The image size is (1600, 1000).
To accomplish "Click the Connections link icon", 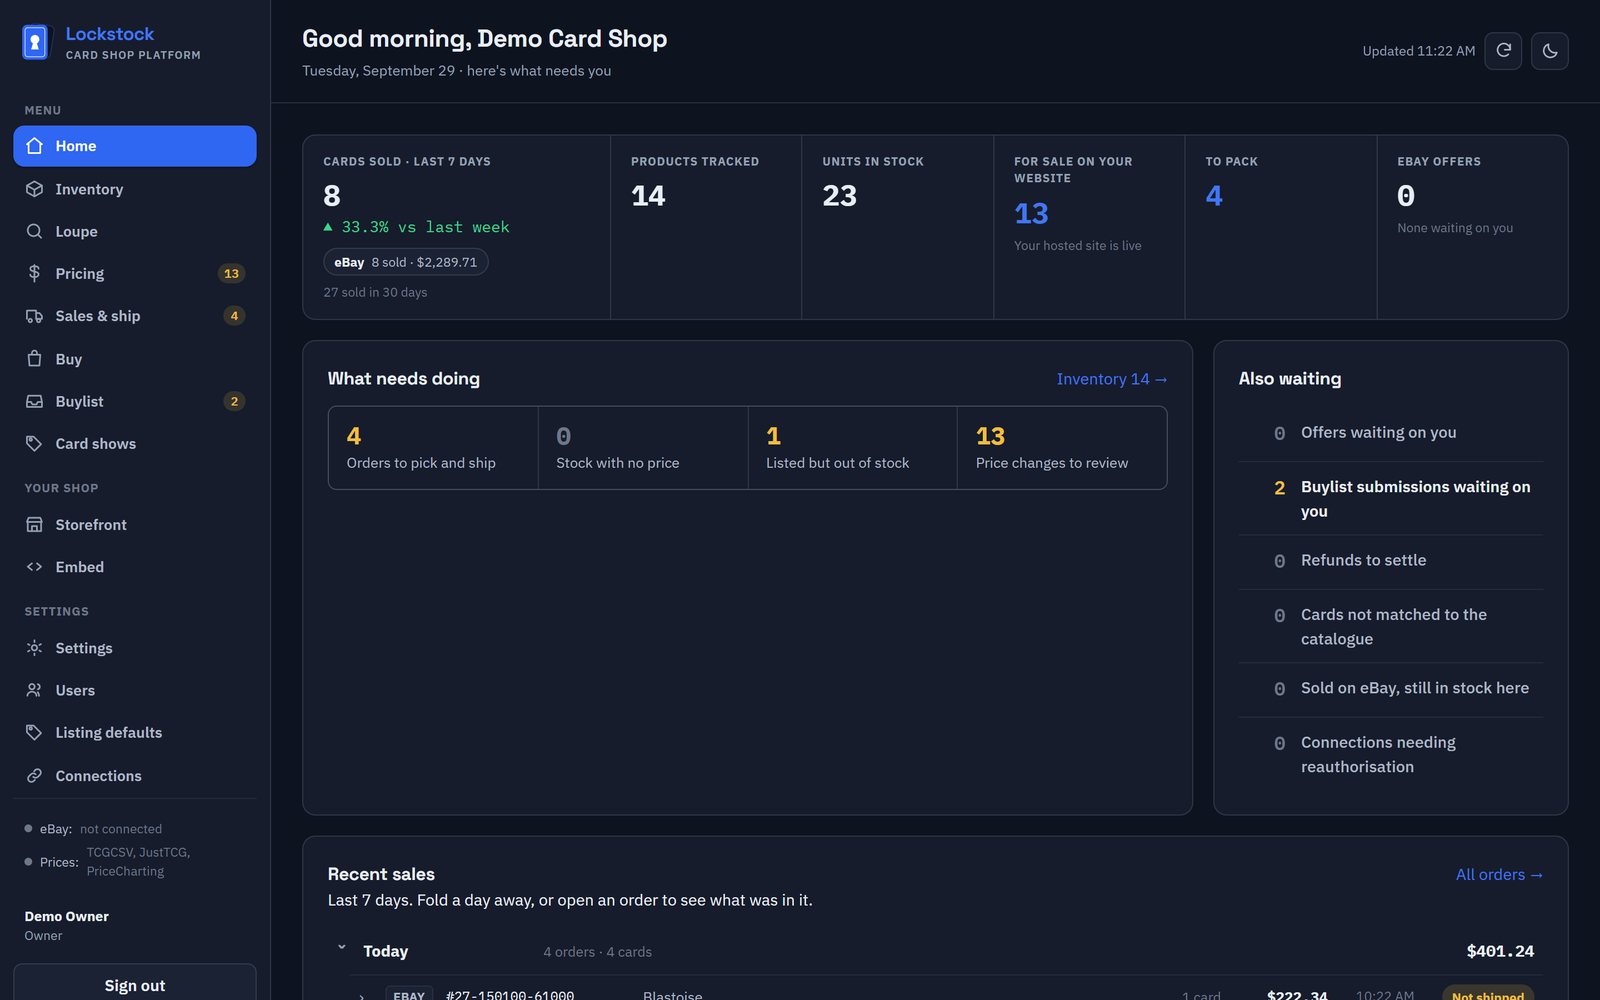I will click(x=34, y=776).
